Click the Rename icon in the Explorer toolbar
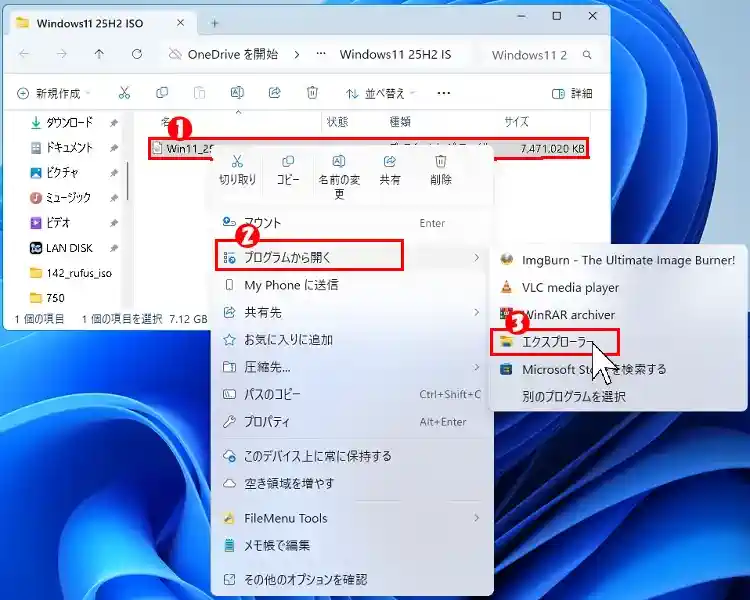750x600 pixels. point(237,93)
